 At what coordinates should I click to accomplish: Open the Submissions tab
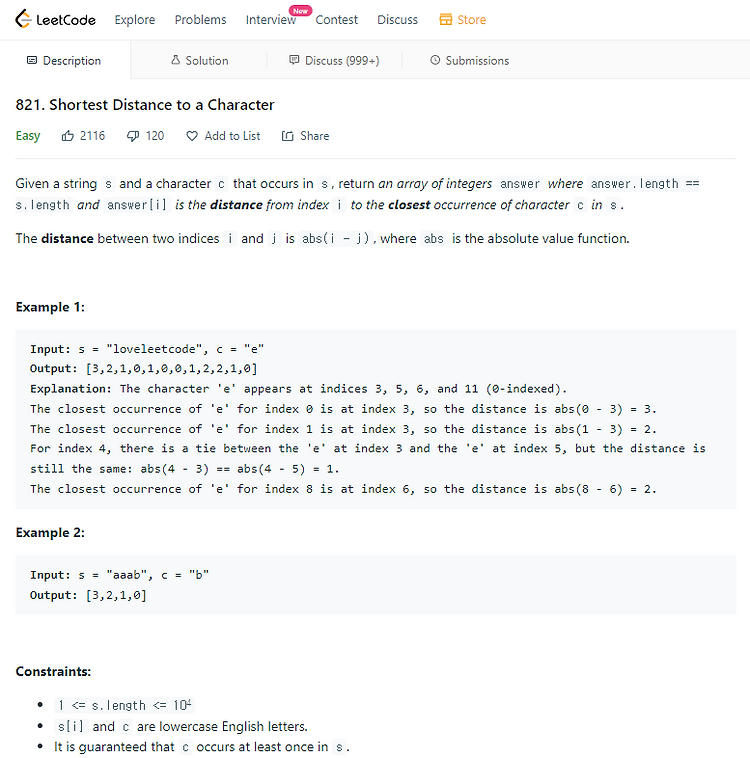click(470, 60)
